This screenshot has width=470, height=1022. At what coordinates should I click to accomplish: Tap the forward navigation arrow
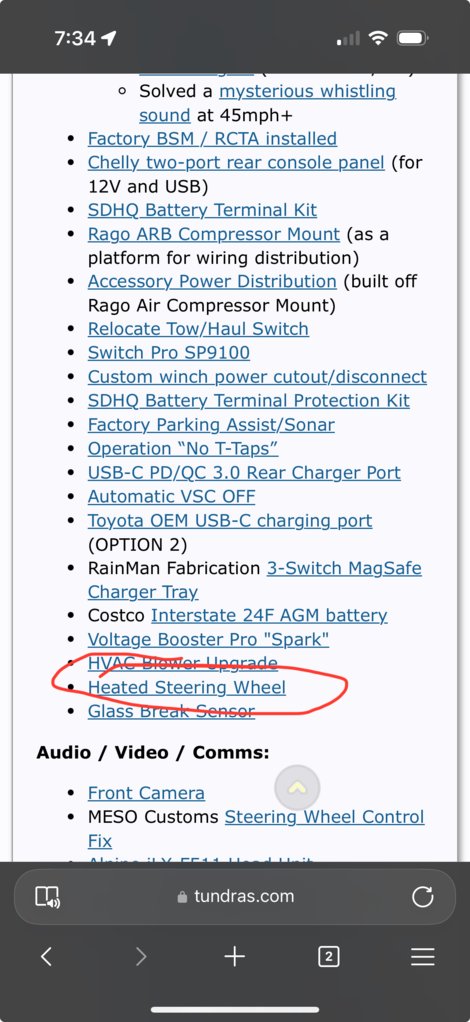click(x=141, y=956)
